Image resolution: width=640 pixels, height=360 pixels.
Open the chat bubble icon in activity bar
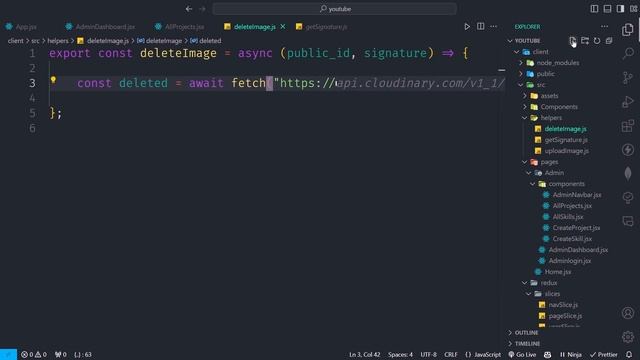[628, 222]
